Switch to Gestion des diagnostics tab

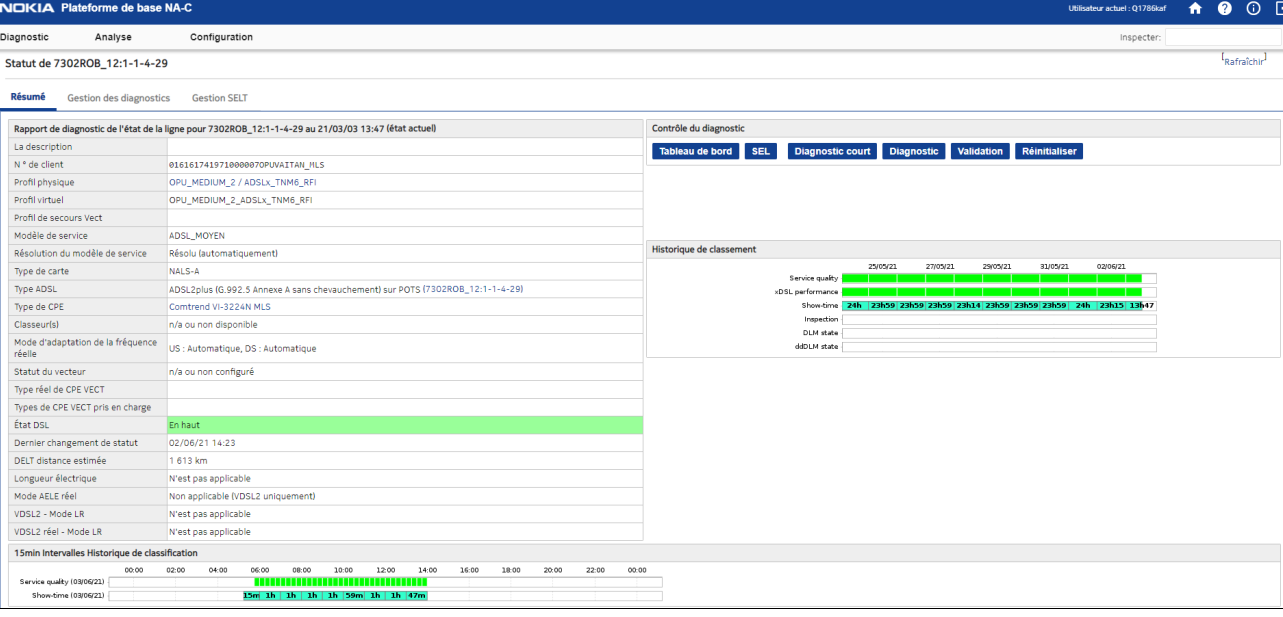pyautogui.click(x=118, y=98)
